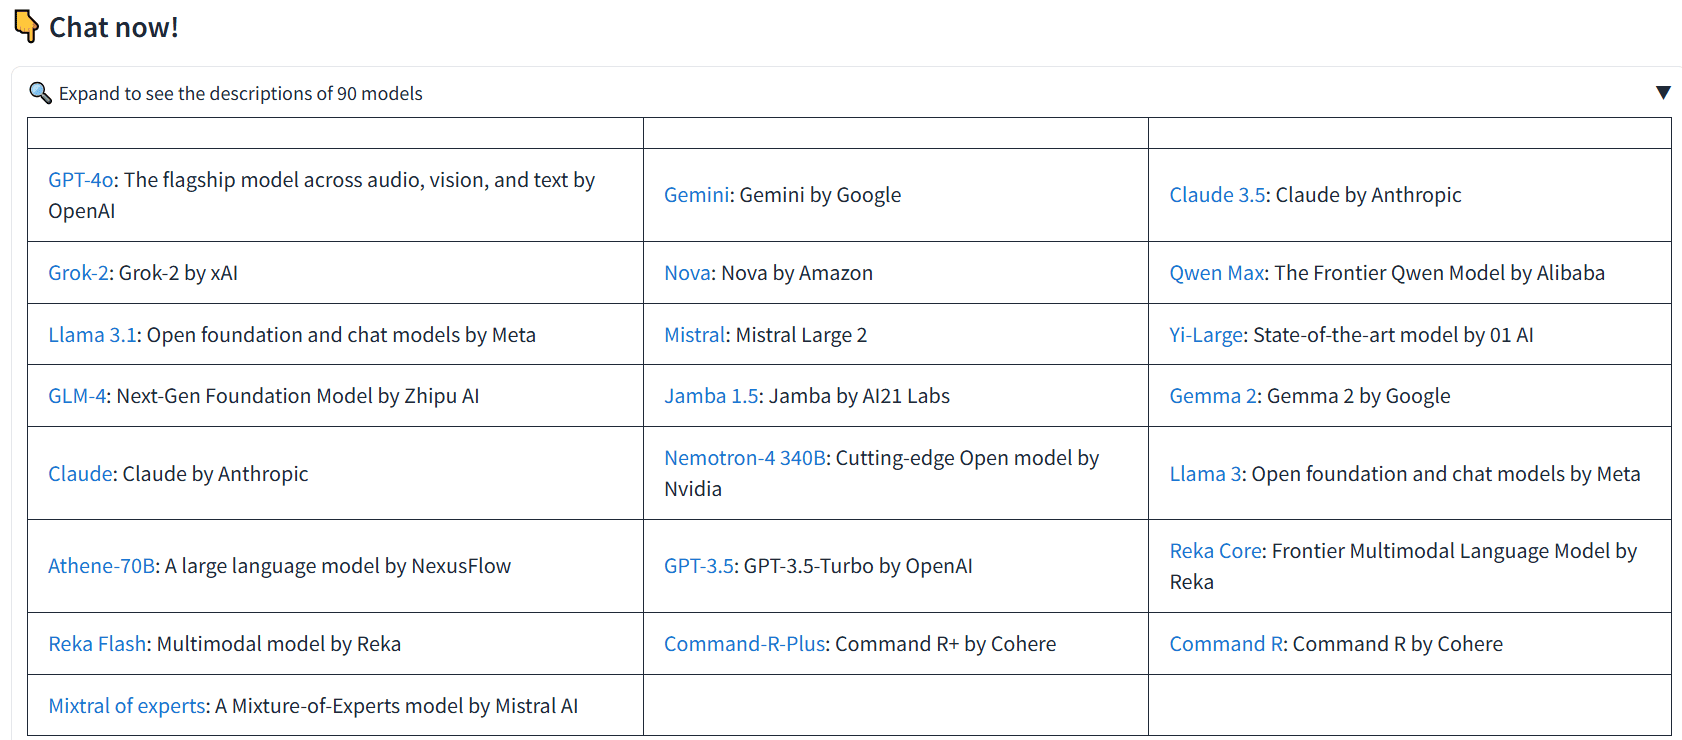This screenshot has width=1682, height=740.
Task: Open the Mistral model link
Action: pyautogui.click(x=694, y=335)
